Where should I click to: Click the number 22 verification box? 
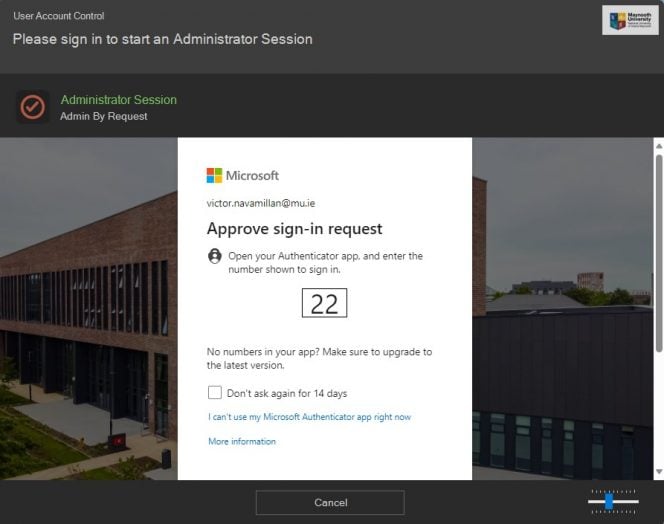(x=324, y=303)
